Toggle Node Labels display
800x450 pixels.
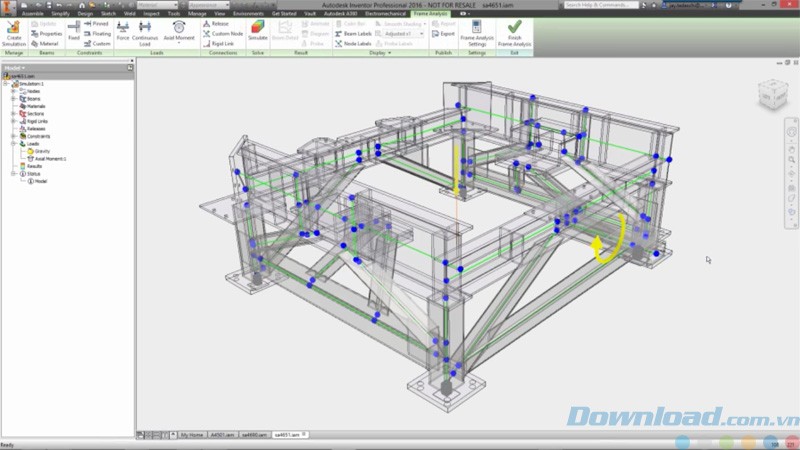point(352,44)
